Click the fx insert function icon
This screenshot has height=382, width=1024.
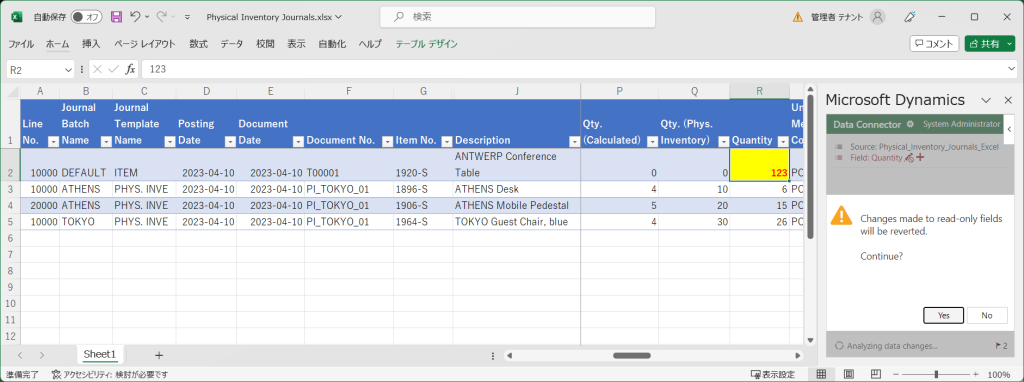pos(130,69)
